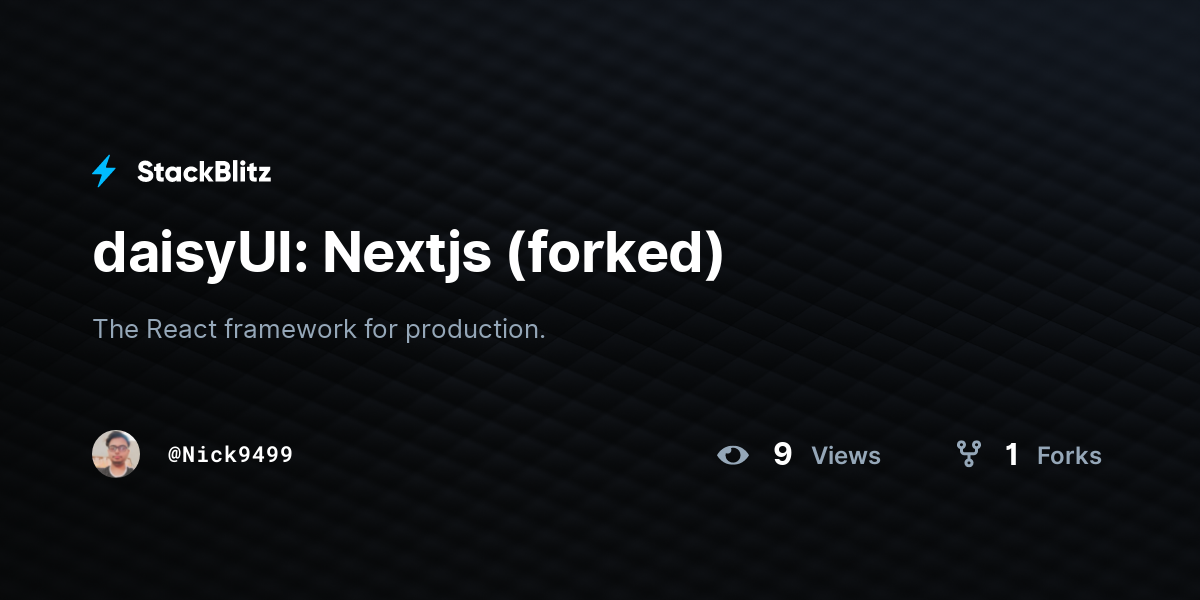Click the Views label
The width and height of the screenshot is (1200, 600).
[x=846, y=456]
